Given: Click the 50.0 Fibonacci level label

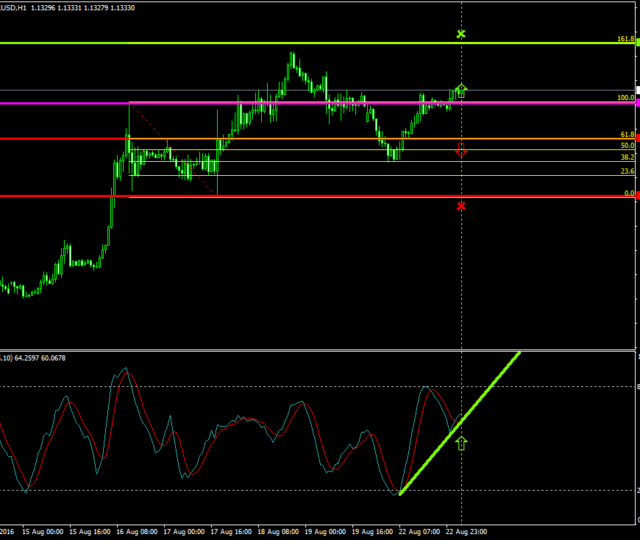Looking at the screenshot, I should 627,146.
